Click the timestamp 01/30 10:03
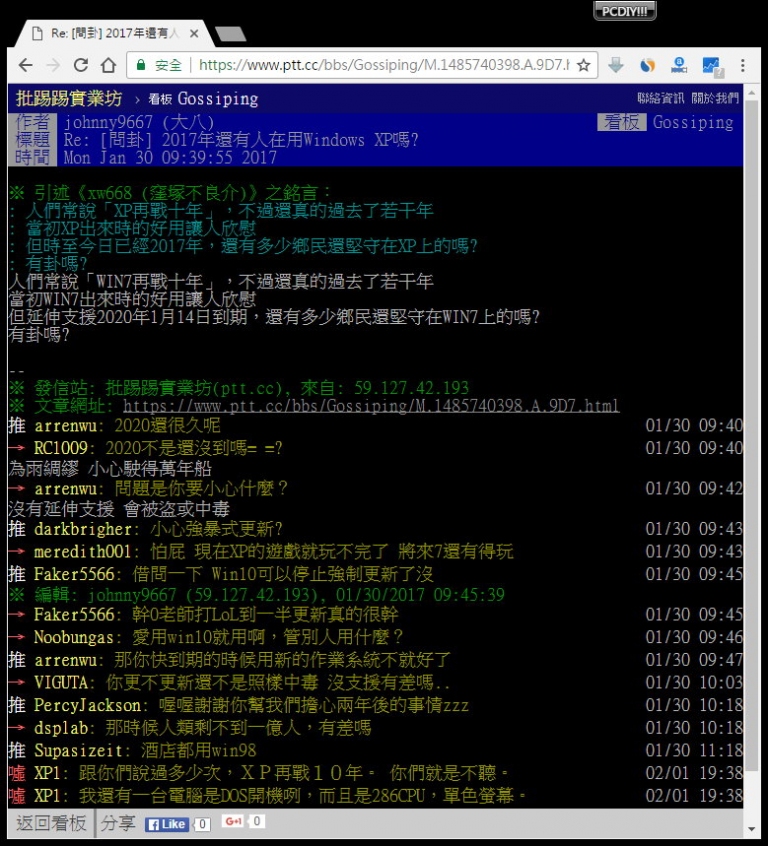 pyautogui.click(x=694, y=683)
